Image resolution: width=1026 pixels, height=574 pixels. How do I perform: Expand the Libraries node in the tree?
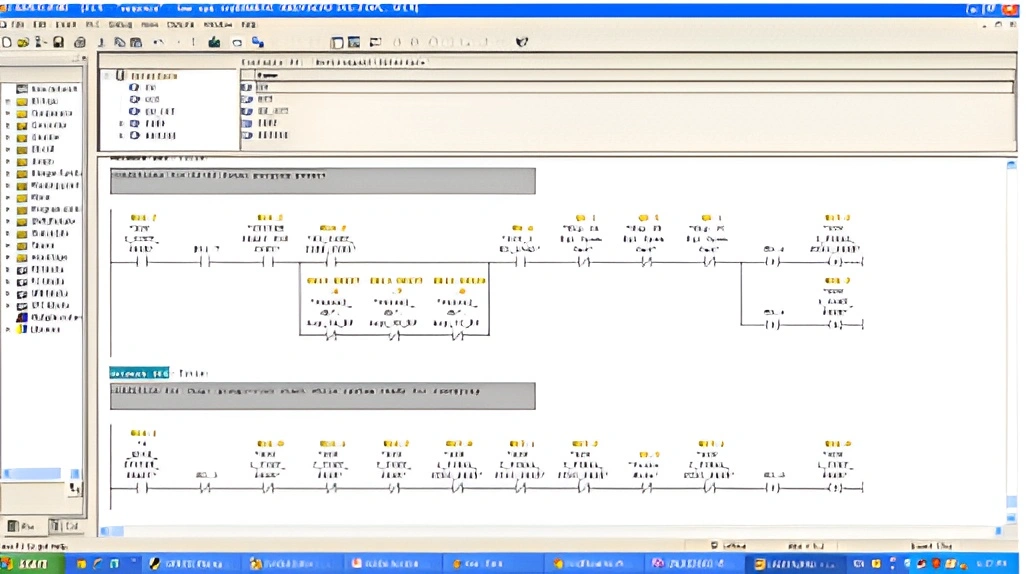click(x=8, y=329)
